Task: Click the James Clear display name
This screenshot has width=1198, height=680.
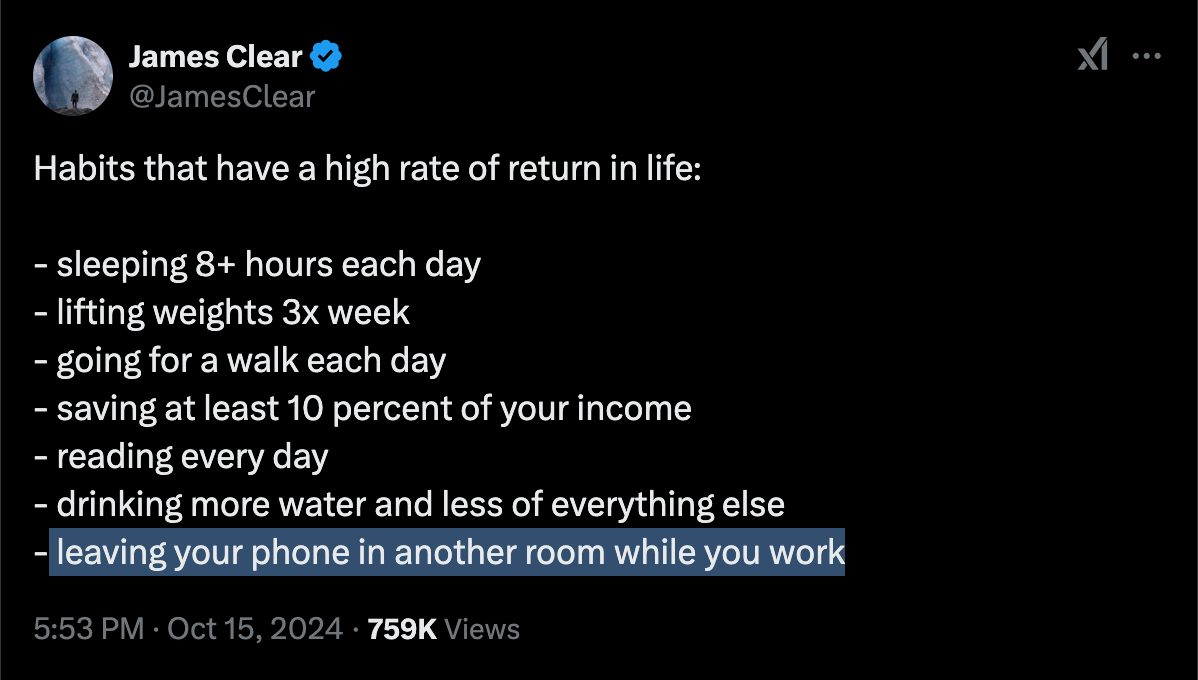Action: tap(215, 57)
